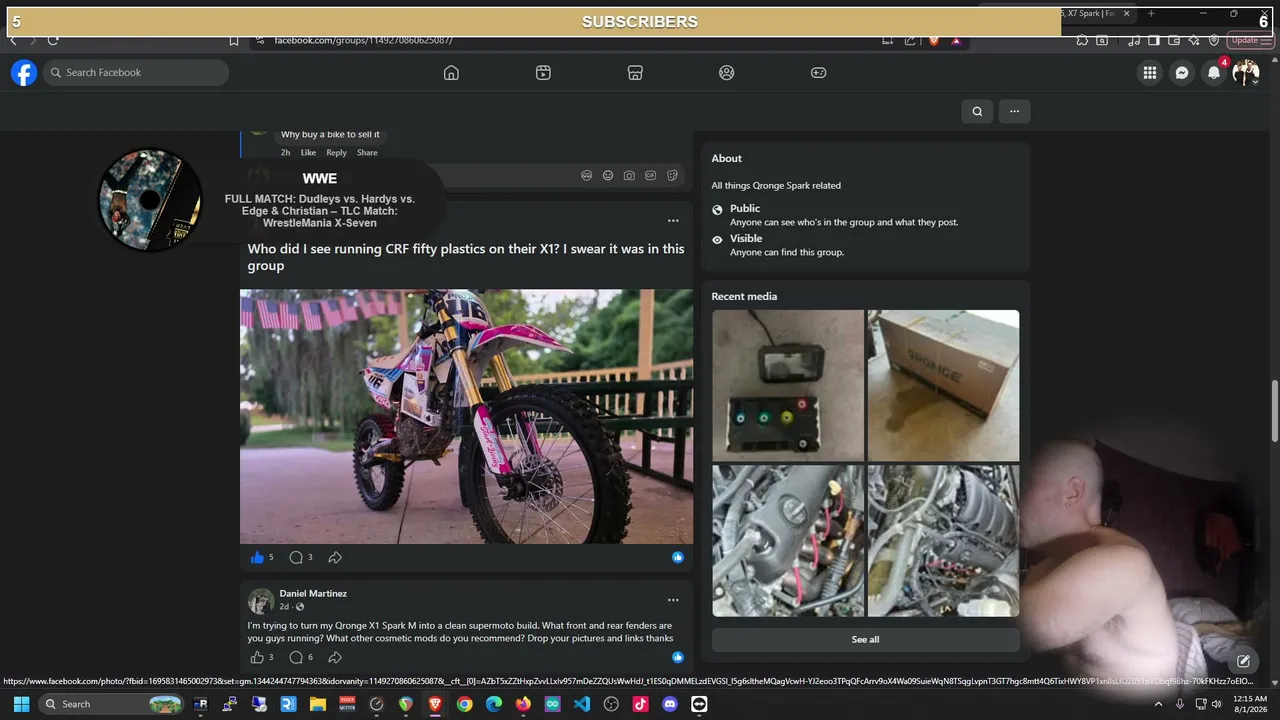Reload the page in the browser

53,40
